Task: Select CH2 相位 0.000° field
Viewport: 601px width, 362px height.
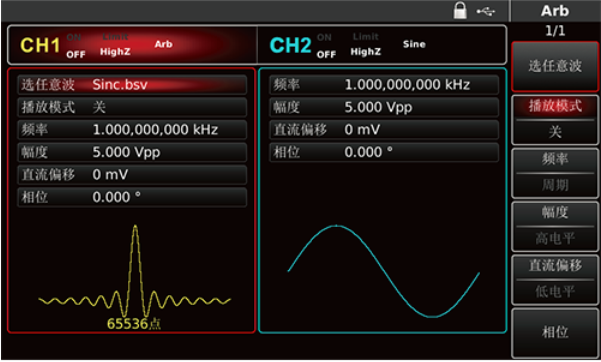Action: click(x=384, y=153)
